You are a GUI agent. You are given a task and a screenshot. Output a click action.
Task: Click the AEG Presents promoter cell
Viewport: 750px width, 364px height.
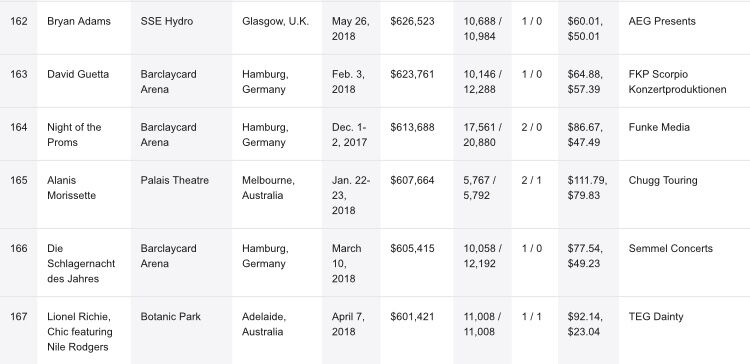(662, 21)
